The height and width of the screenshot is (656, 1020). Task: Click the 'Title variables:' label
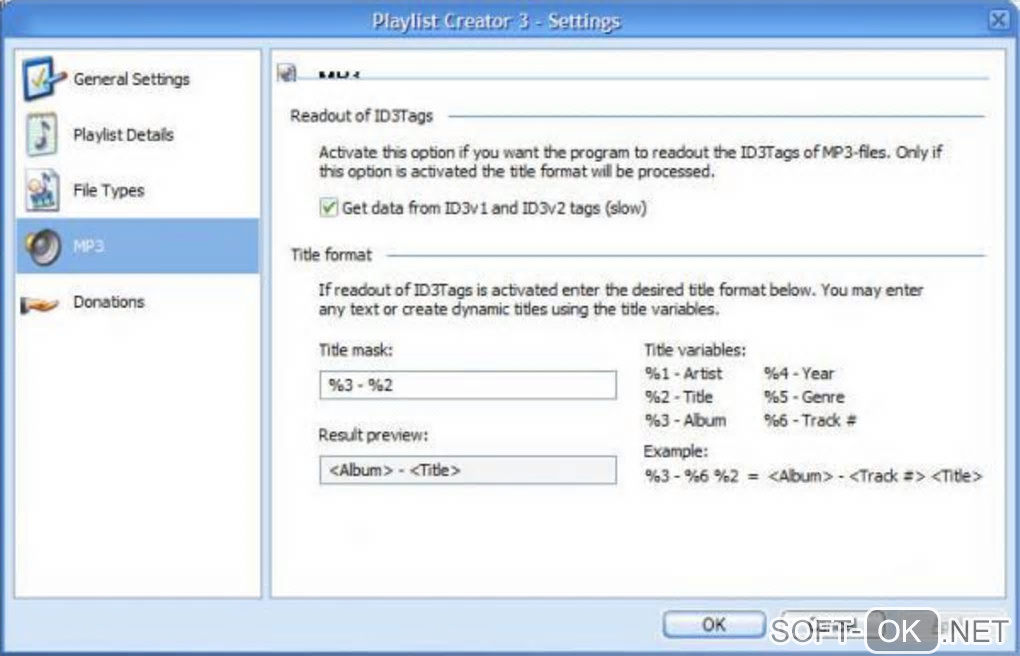pyautogui.click(x=695, y=350)
